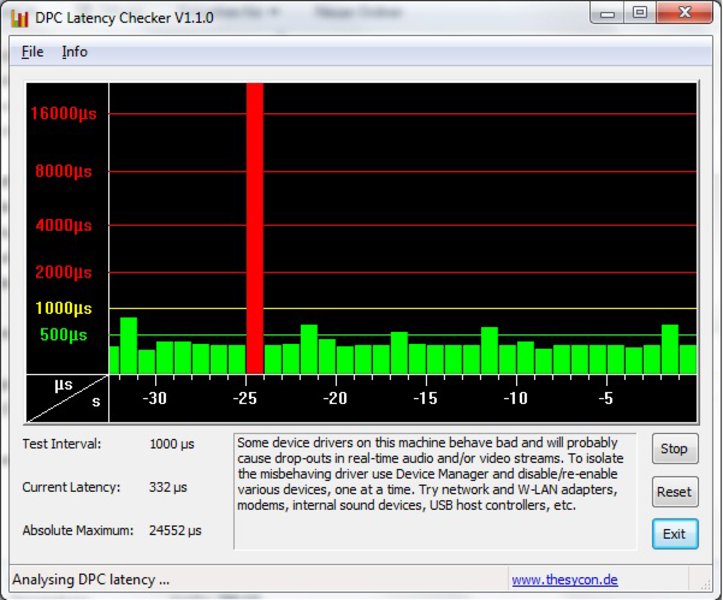
Task: Click the window resize grip in status bar
Action: point(705,584)
